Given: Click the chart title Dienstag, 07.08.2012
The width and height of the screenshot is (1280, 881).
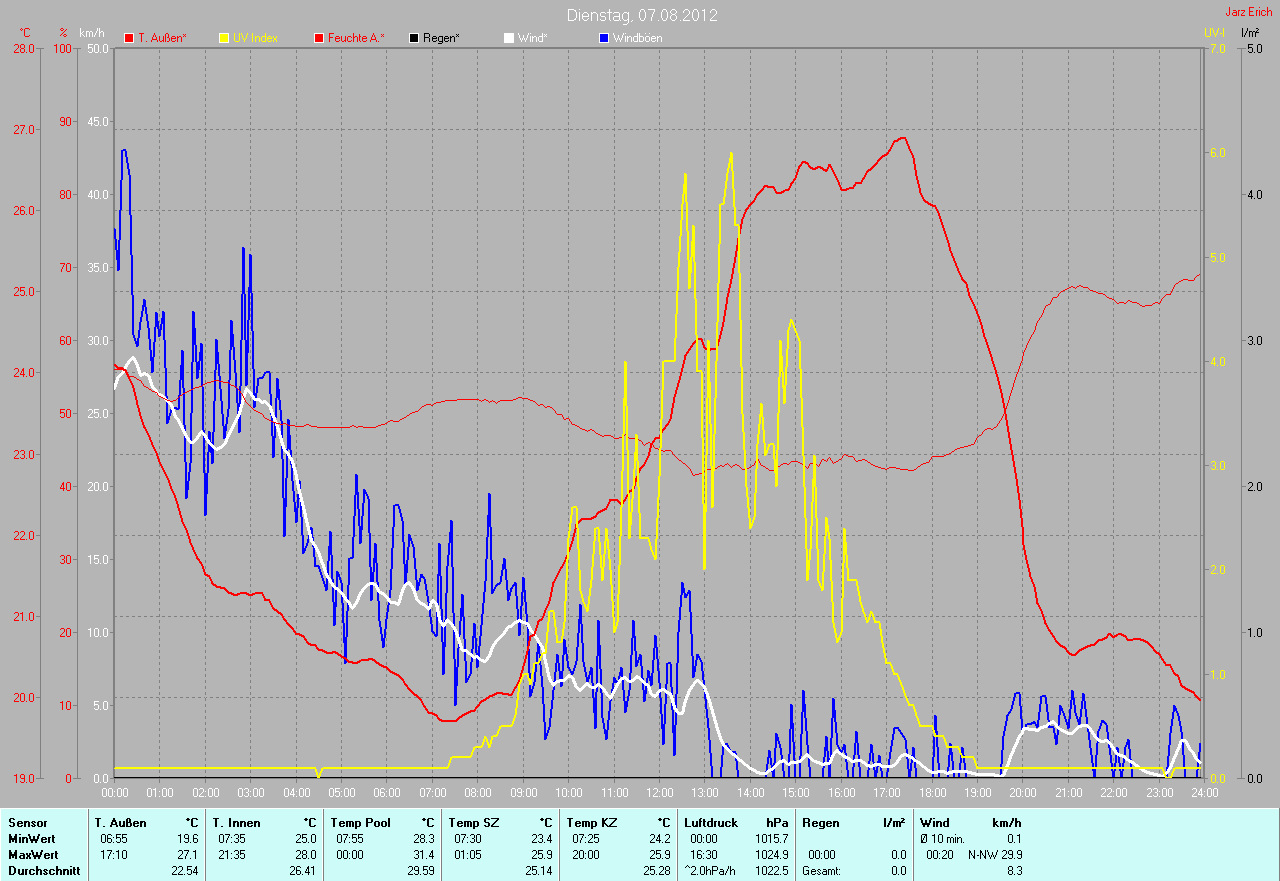Looking at the screenshot, I should click(x=642, y=15).
